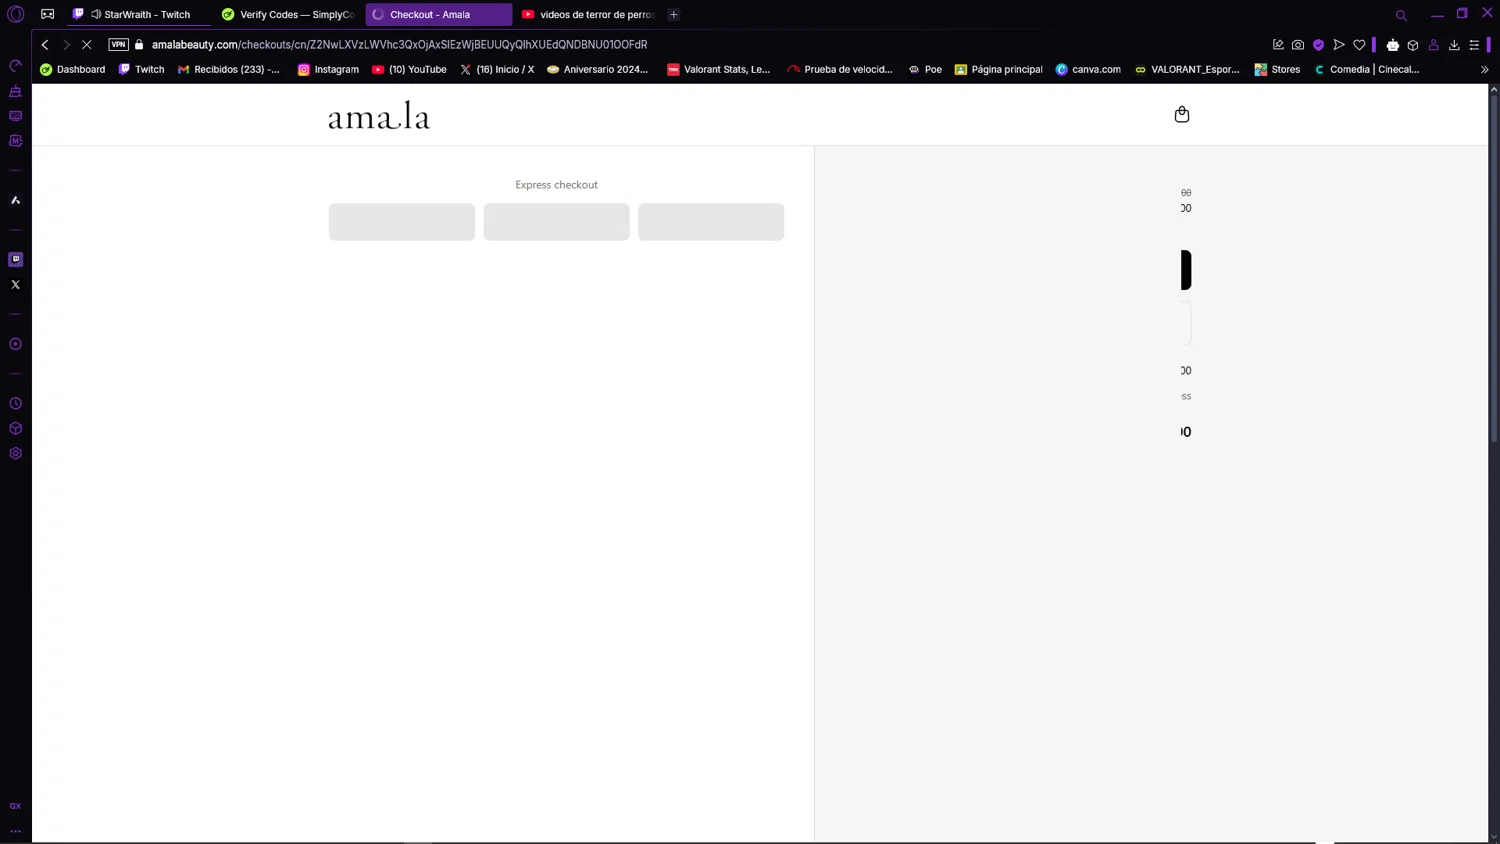Stop loading the page
Image resolution: width=1500 pixels, height=844 pixels.
(87, 44)
